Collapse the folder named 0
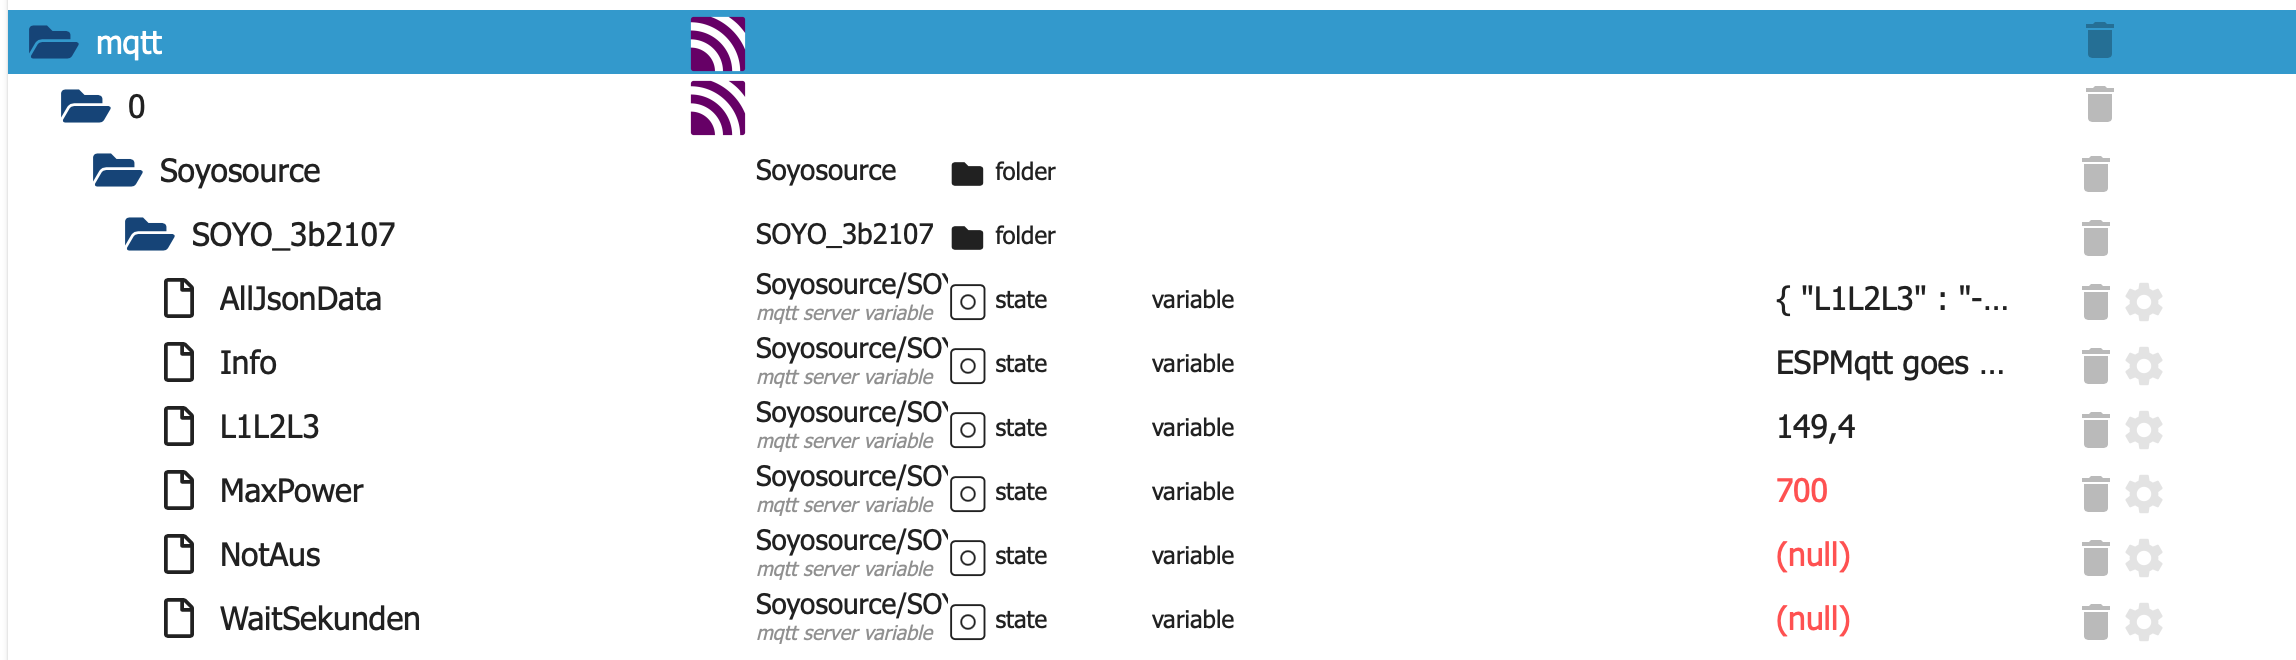Image resolution: width=2296 pixels, height=660 pixels. (85, 107)
